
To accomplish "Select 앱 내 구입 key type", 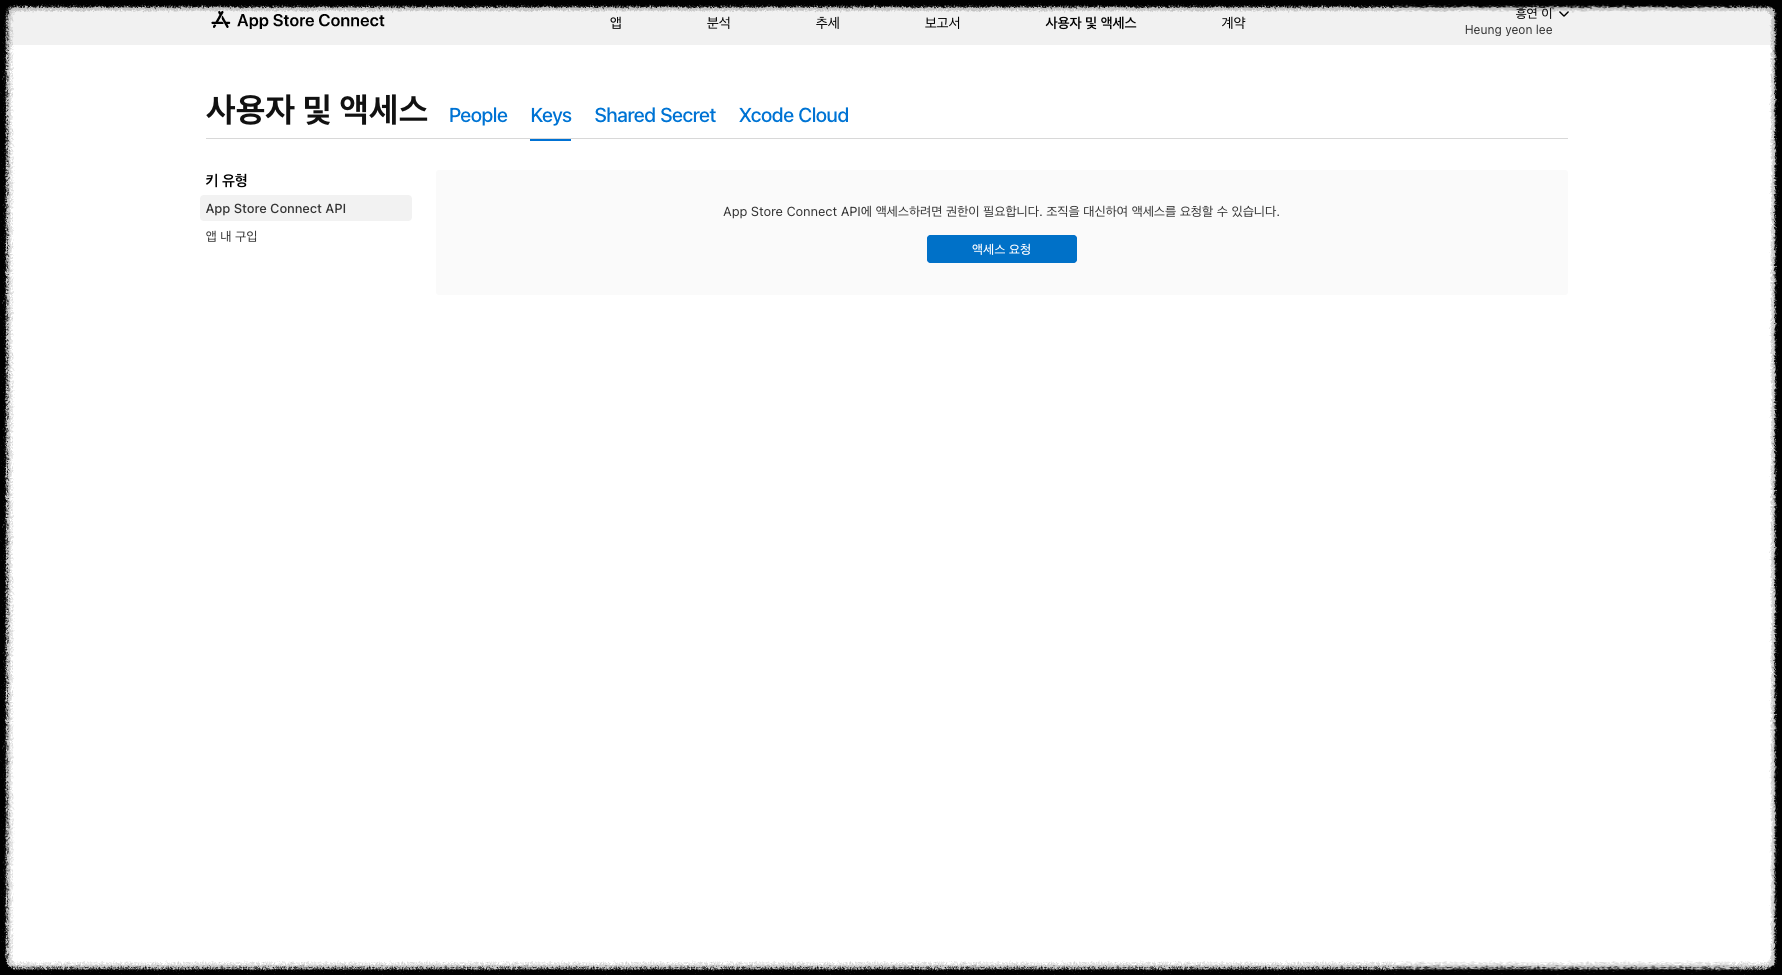I will 231,236.
